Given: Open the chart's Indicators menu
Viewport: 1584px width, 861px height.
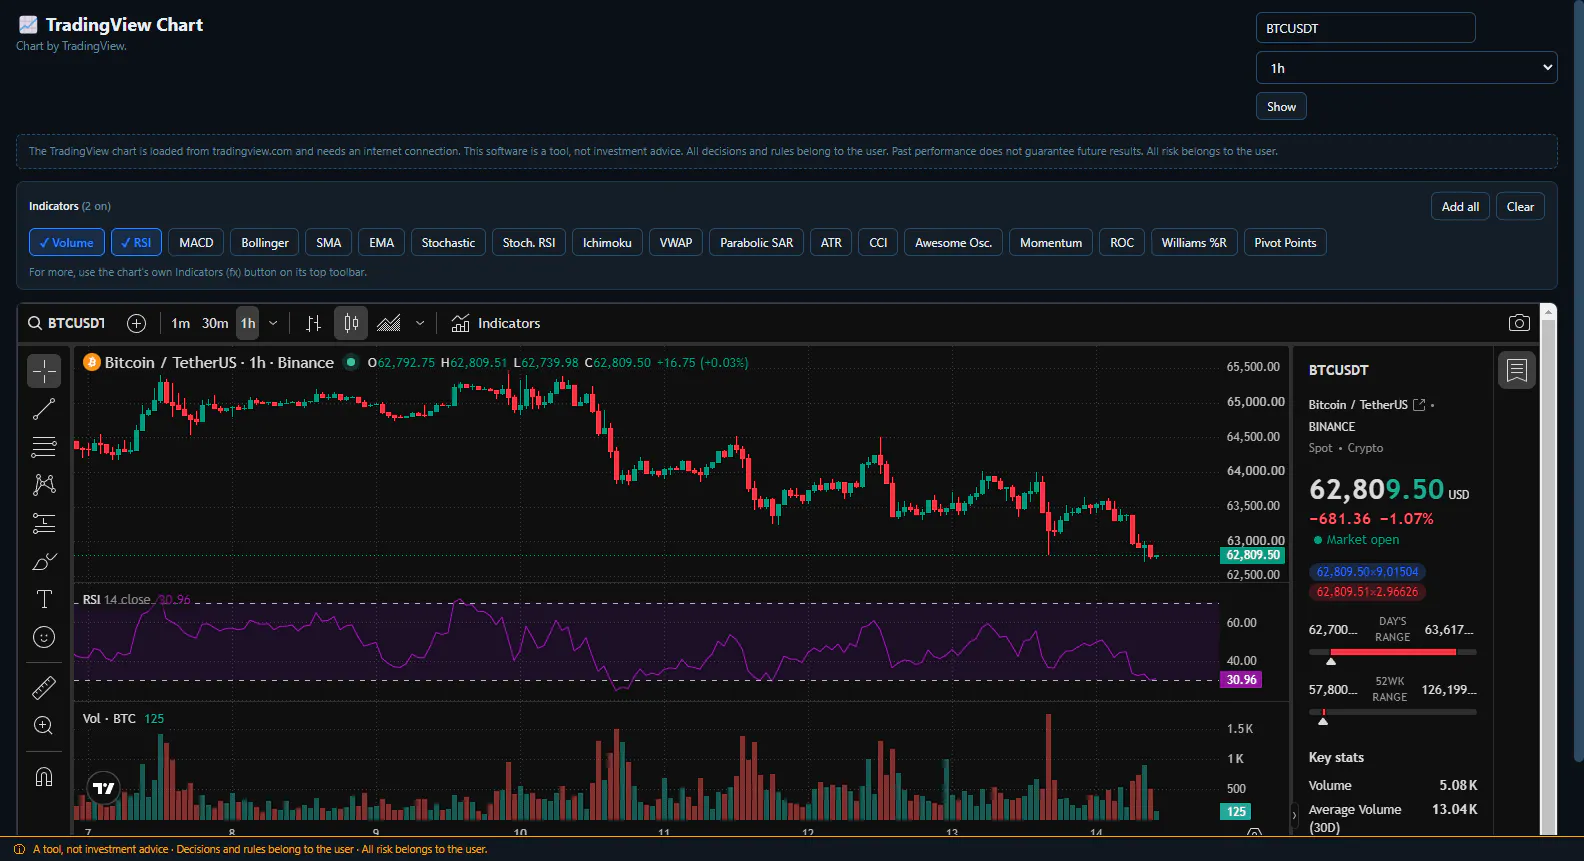Looking at the screenshot, I should coord(496,323).
